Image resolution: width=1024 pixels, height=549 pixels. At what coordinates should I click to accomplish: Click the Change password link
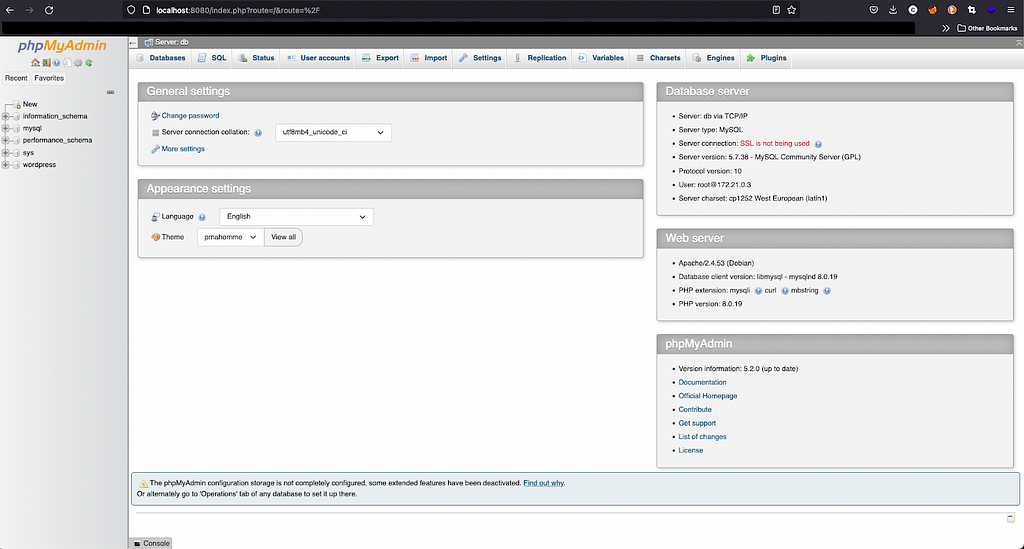point(190,116)
